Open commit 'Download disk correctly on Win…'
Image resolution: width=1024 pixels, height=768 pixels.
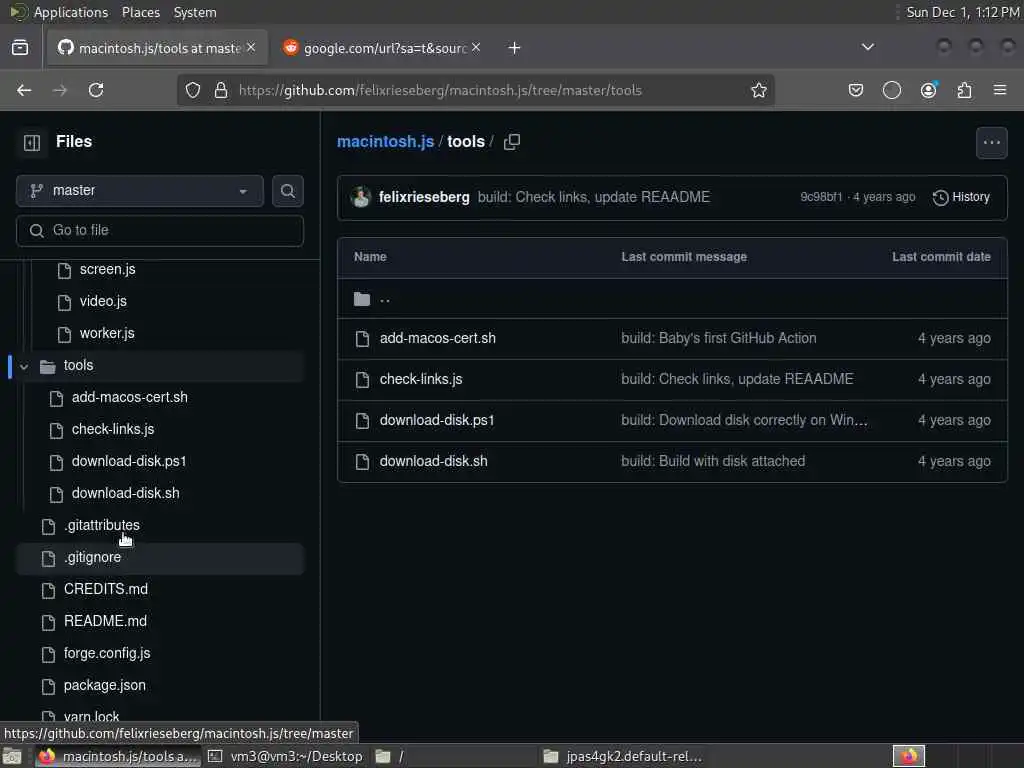click(x=744, y=421)
